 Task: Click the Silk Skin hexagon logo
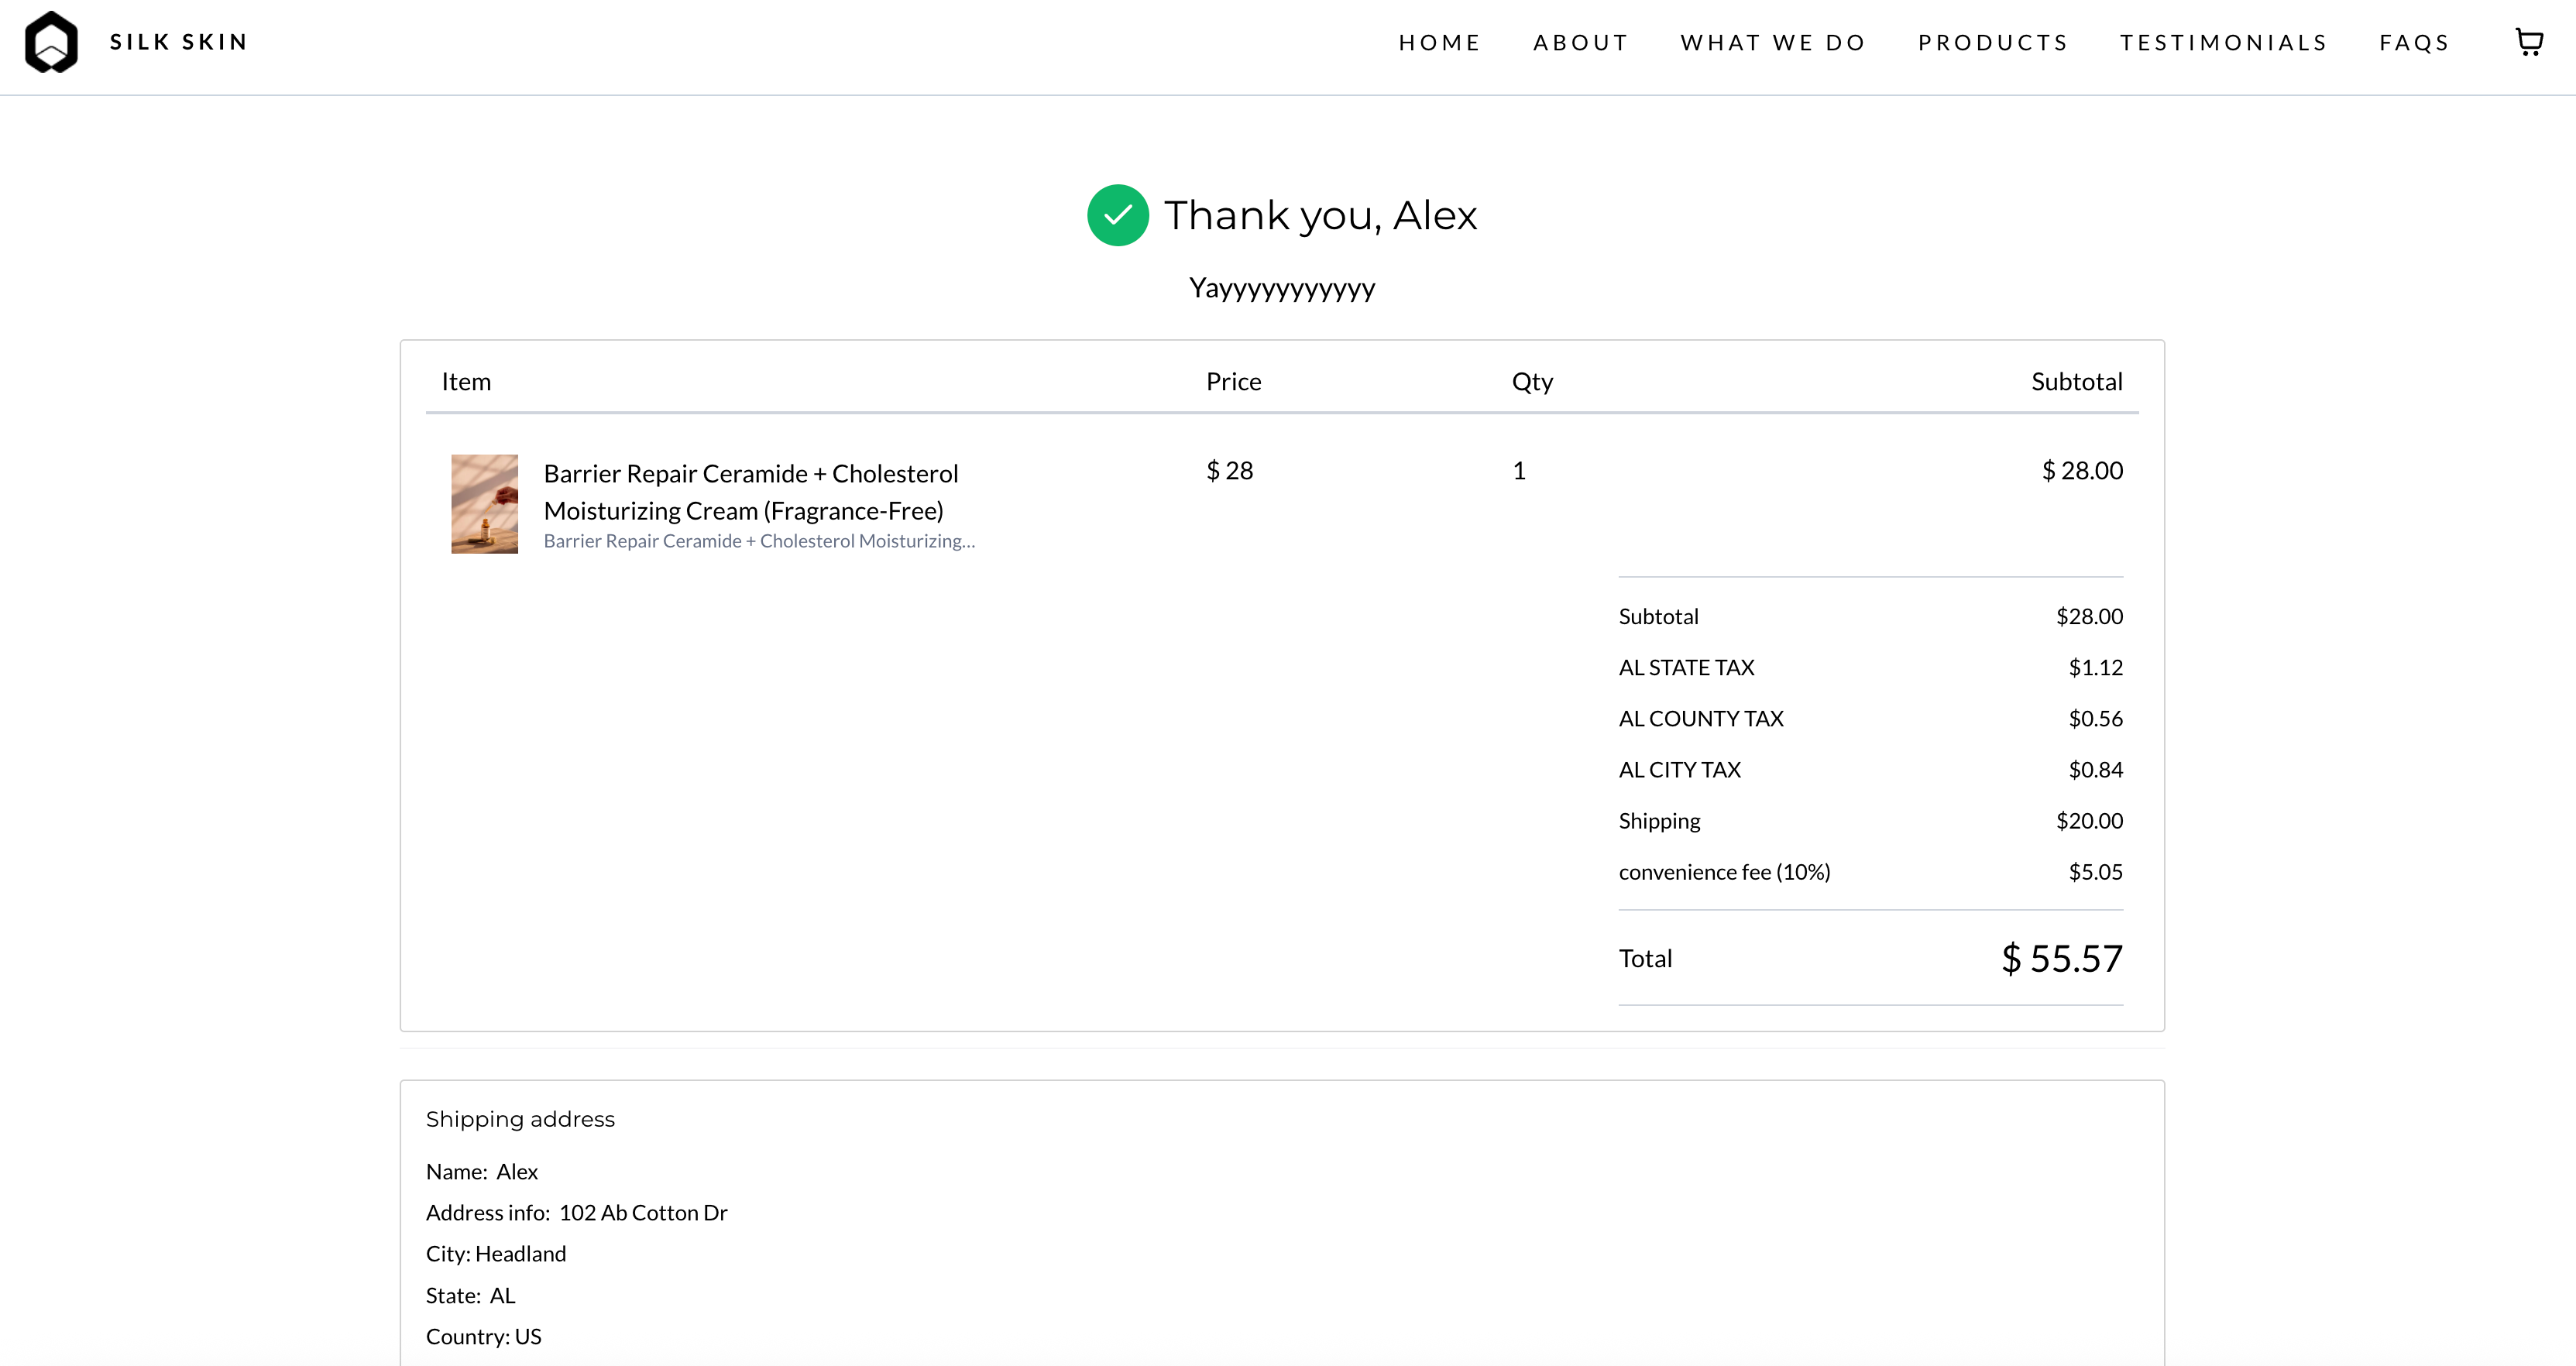[51, 42]
